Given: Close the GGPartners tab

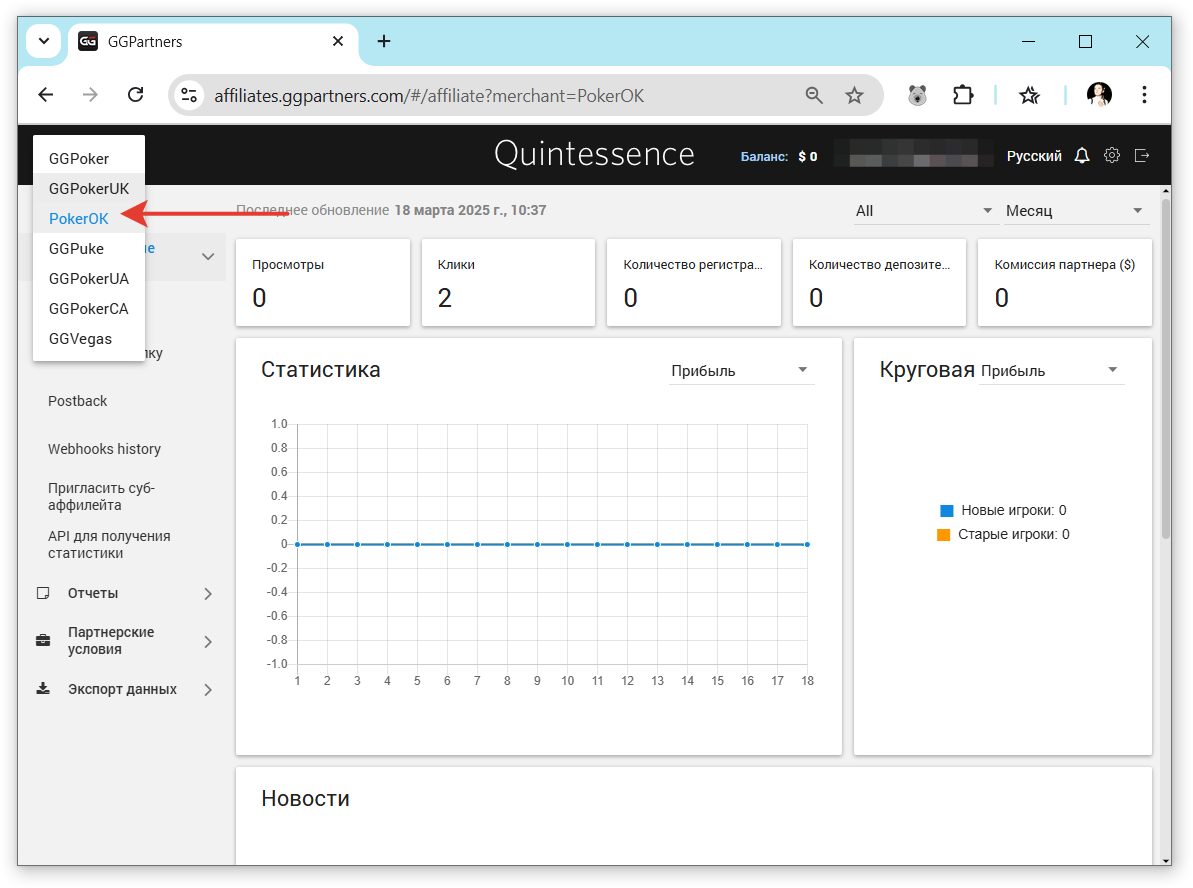Looking at the screenshot, I should coord(338,41).
